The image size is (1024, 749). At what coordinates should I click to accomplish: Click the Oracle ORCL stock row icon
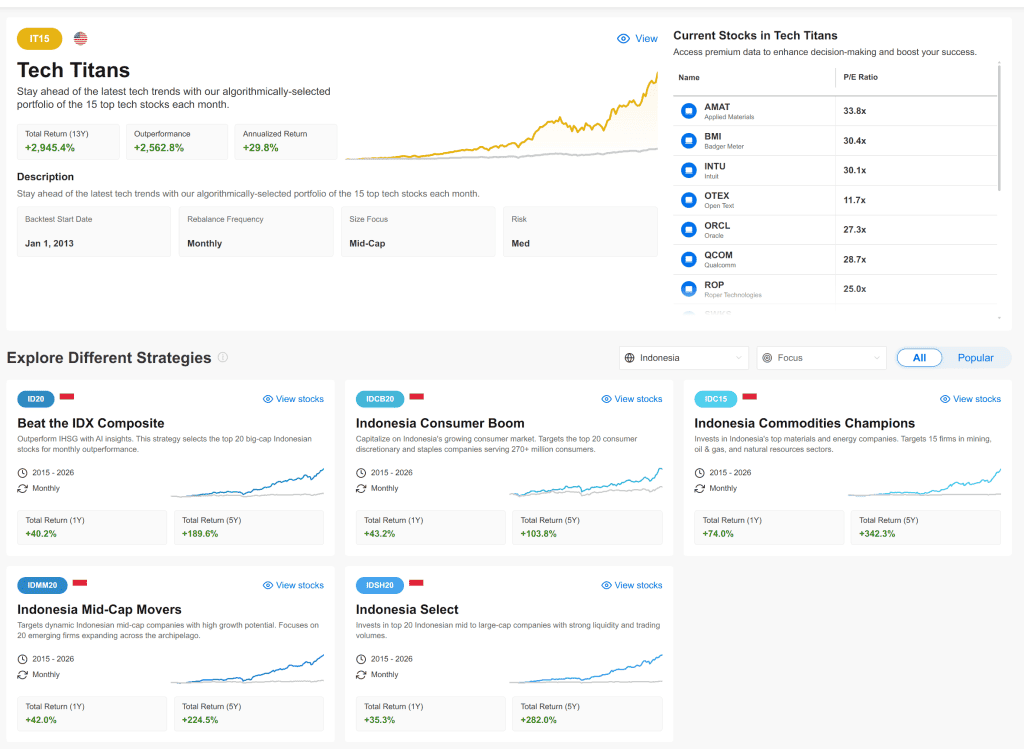(688, 230)
